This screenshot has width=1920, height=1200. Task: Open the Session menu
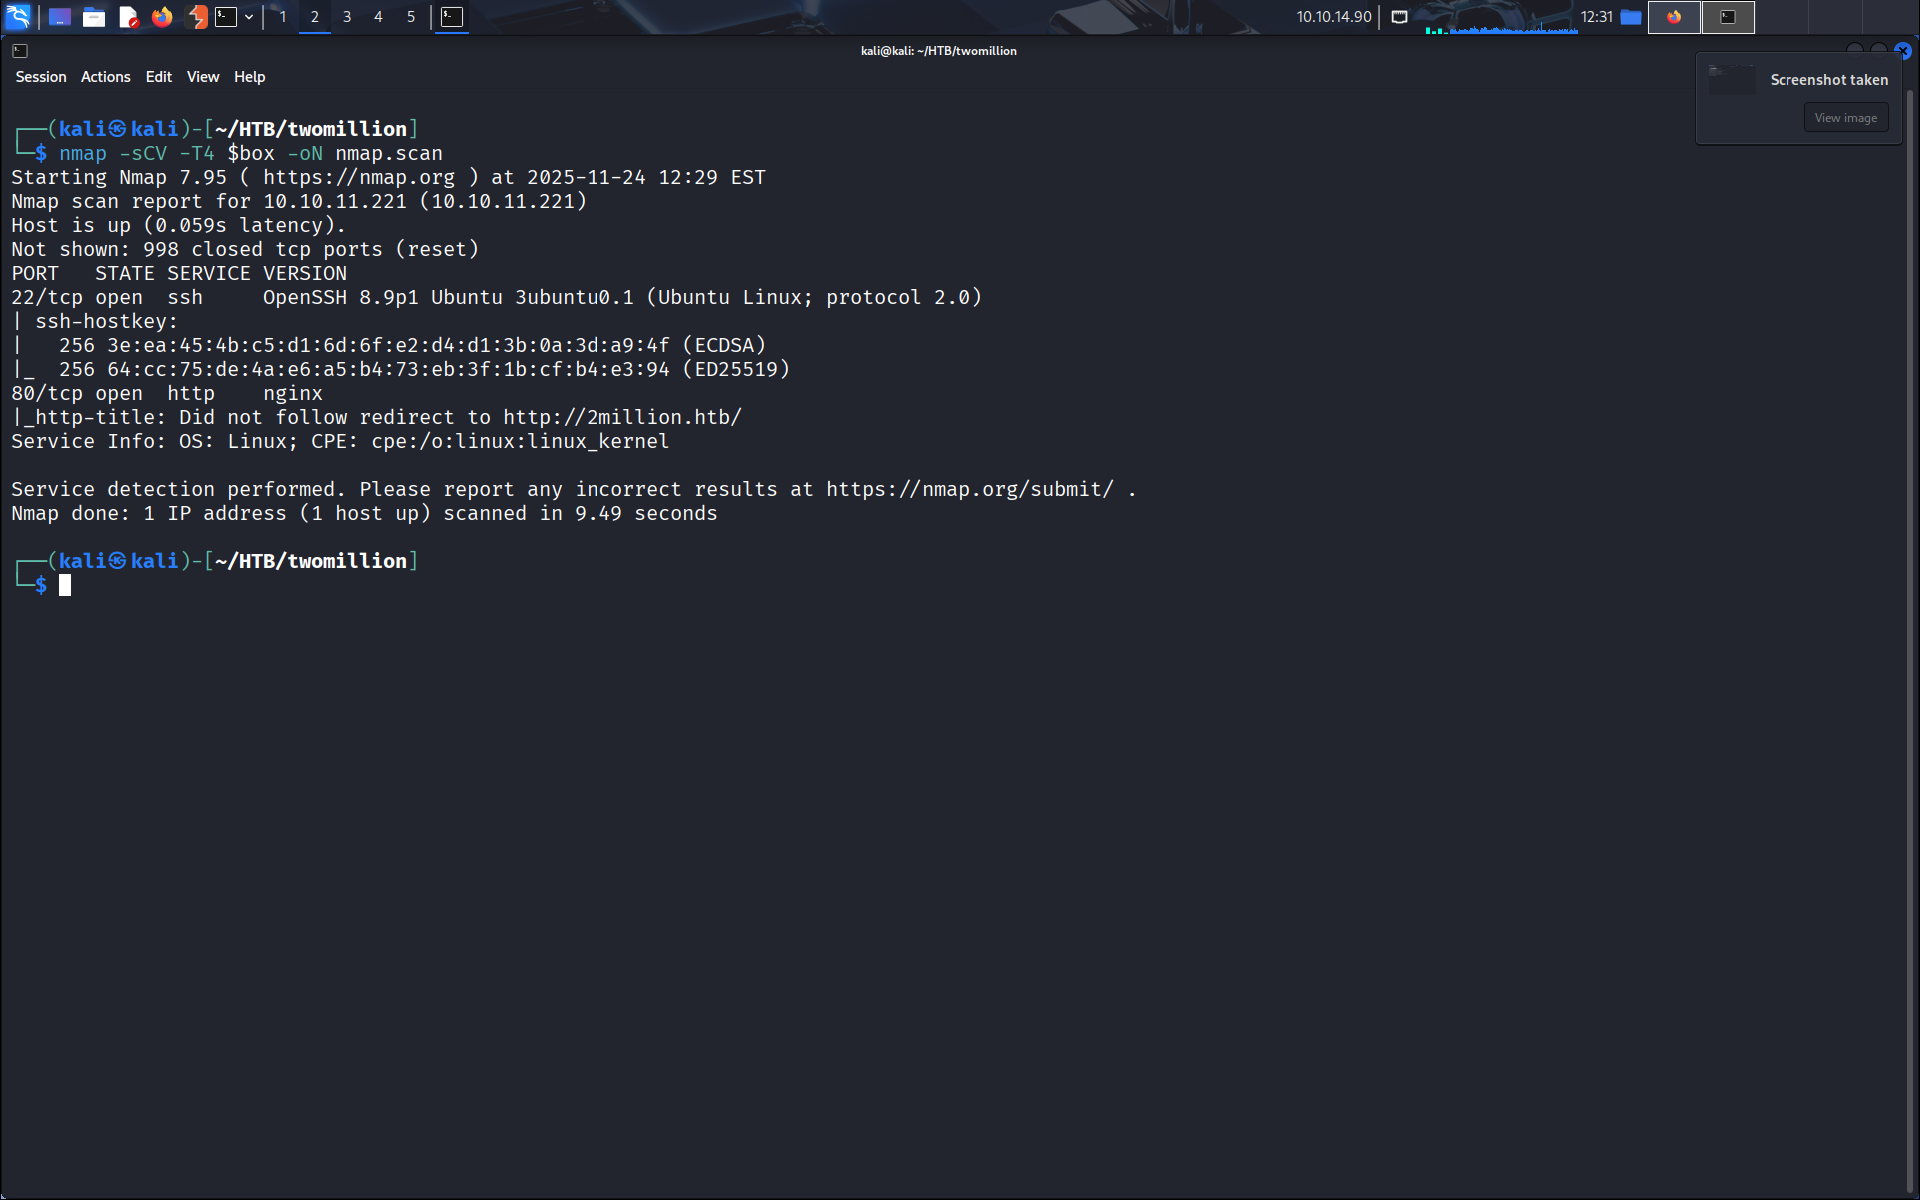[40, 77]
